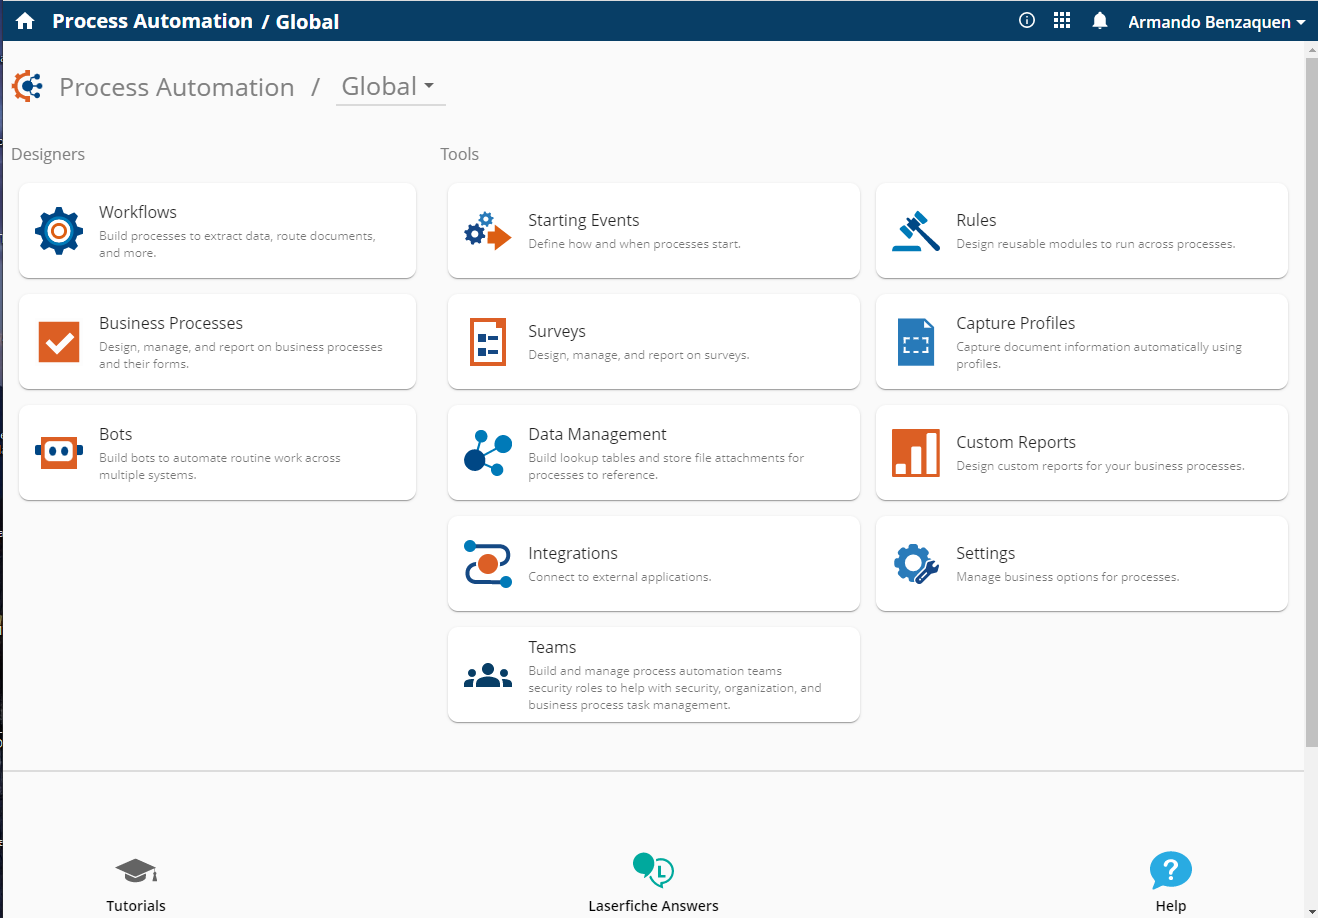The width and height of the screenshot is (1318, 918).
Task: Click the Tutorials label
Action: click(x=136, y=906)
